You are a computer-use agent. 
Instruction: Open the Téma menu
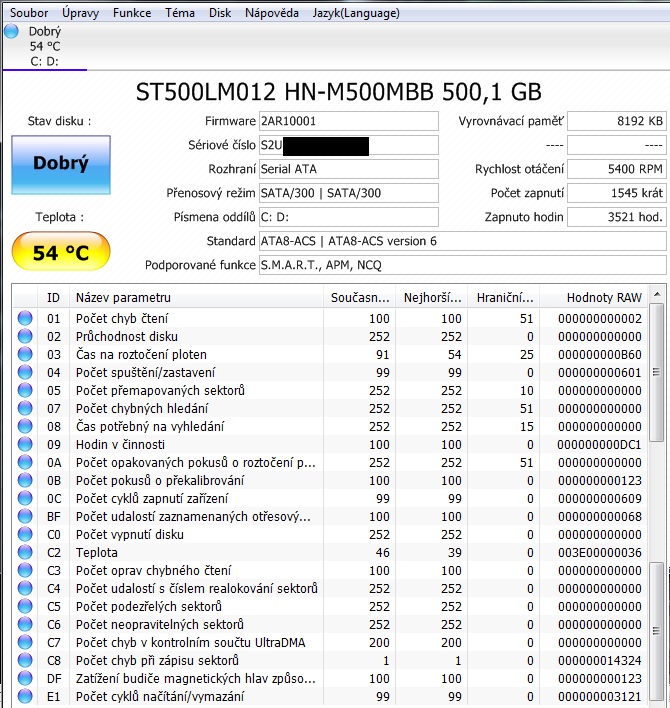point(180,13)
